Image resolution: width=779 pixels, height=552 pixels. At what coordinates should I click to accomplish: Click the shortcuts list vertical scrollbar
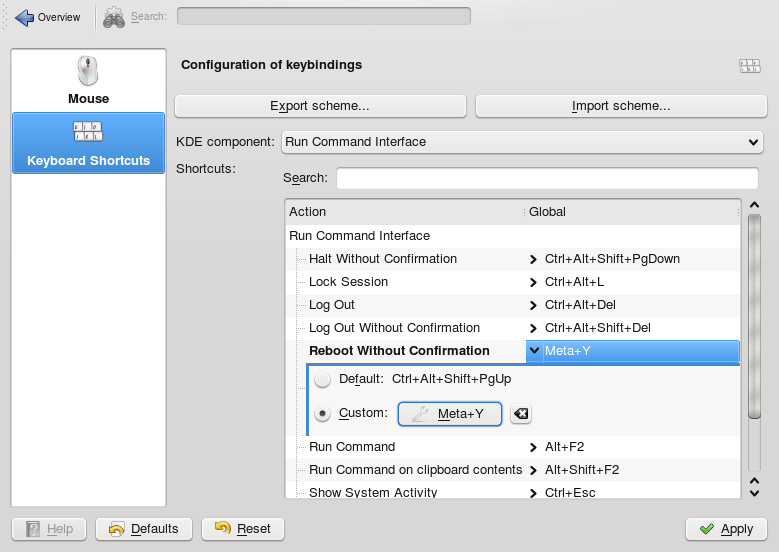(755, 320)
